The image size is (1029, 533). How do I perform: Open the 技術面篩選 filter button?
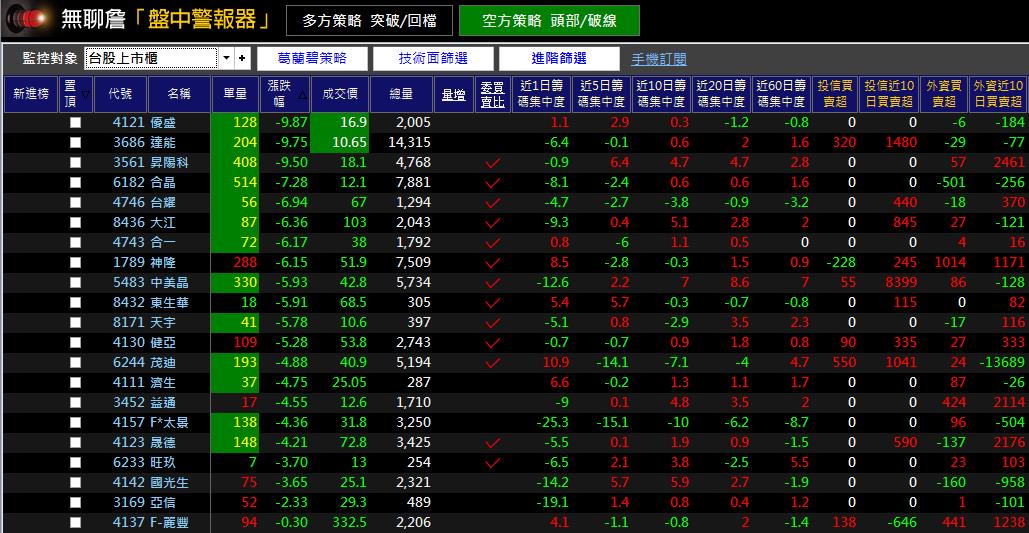tap(432, 59)
